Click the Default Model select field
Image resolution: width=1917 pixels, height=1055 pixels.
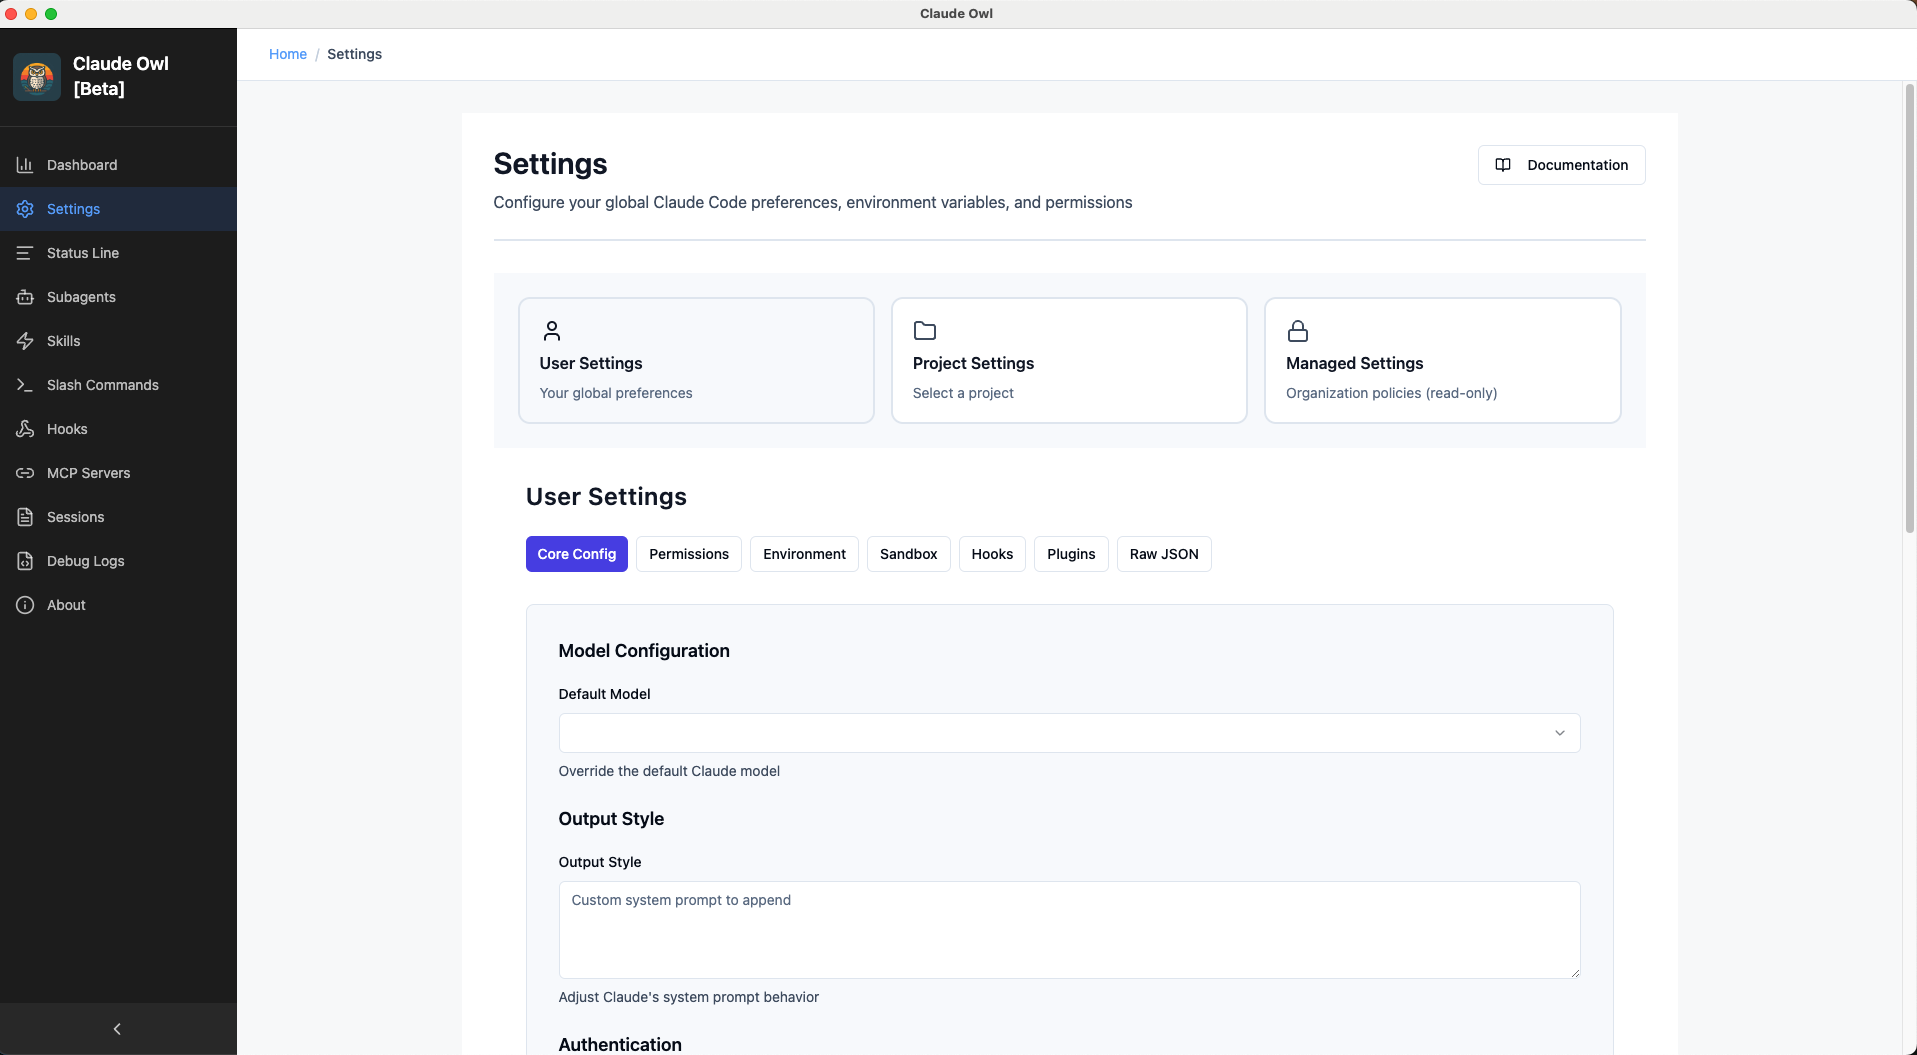tap(1069, 733)
